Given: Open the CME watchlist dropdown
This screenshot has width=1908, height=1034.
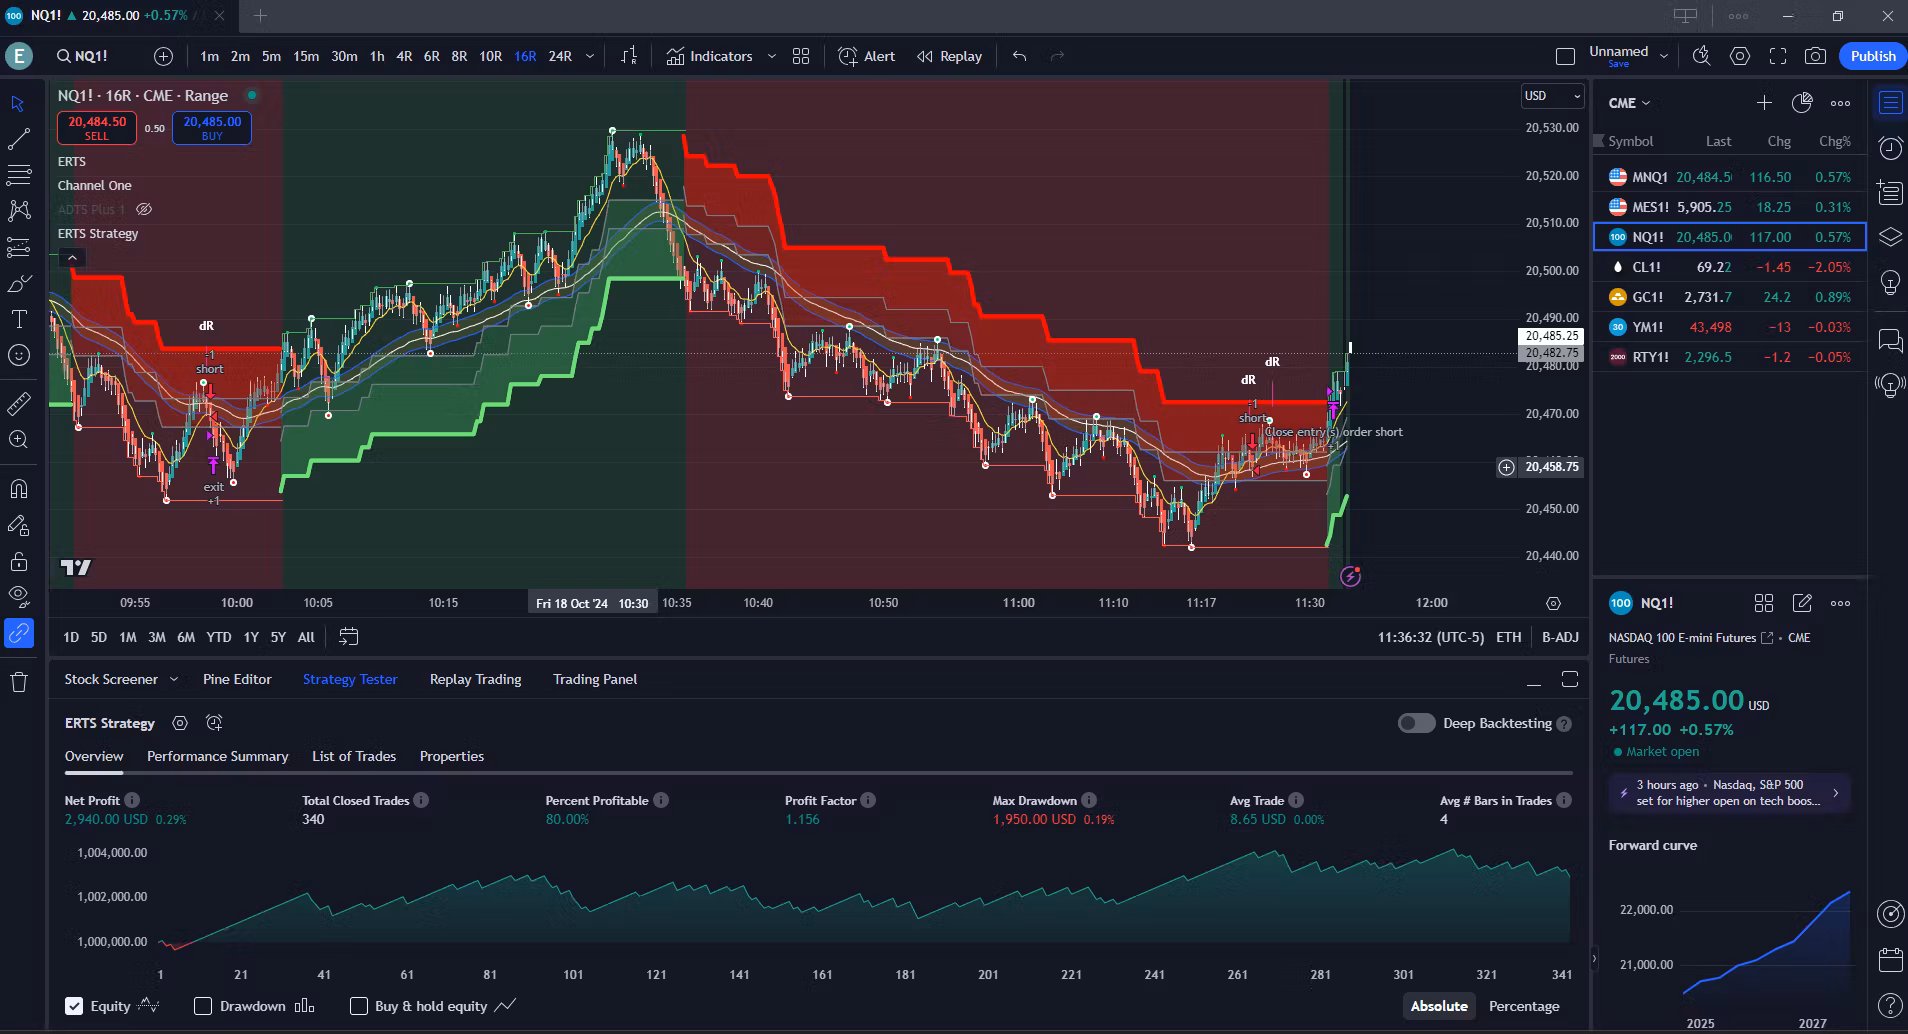Looking at the screenshot, I should [x=1629, y=103].
